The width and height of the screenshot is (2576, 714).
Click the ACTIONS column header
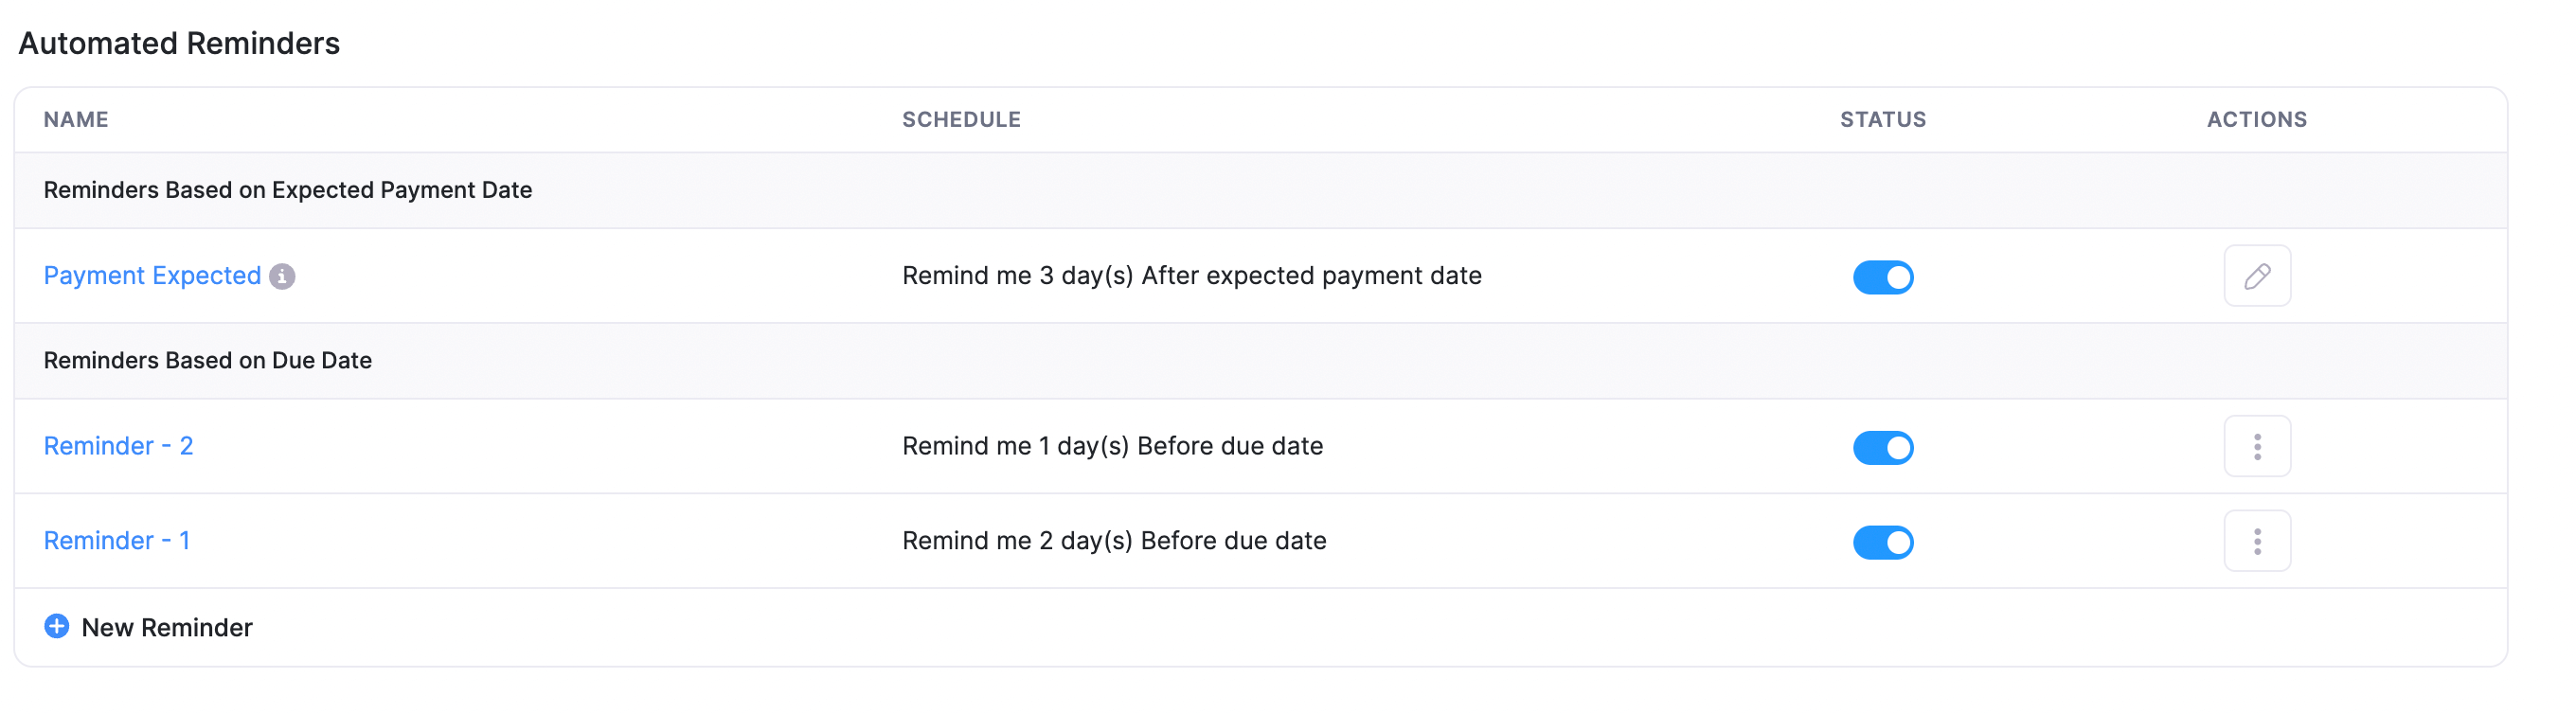point(2257,119)
